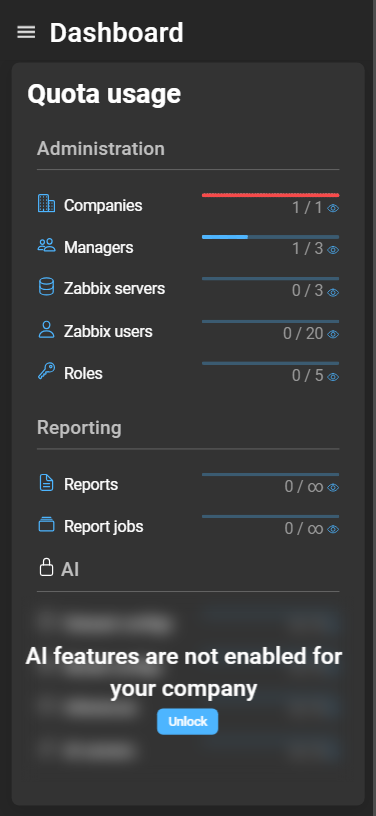
Task: Click the Dashboard page title
Action: (x=116, y=33)
